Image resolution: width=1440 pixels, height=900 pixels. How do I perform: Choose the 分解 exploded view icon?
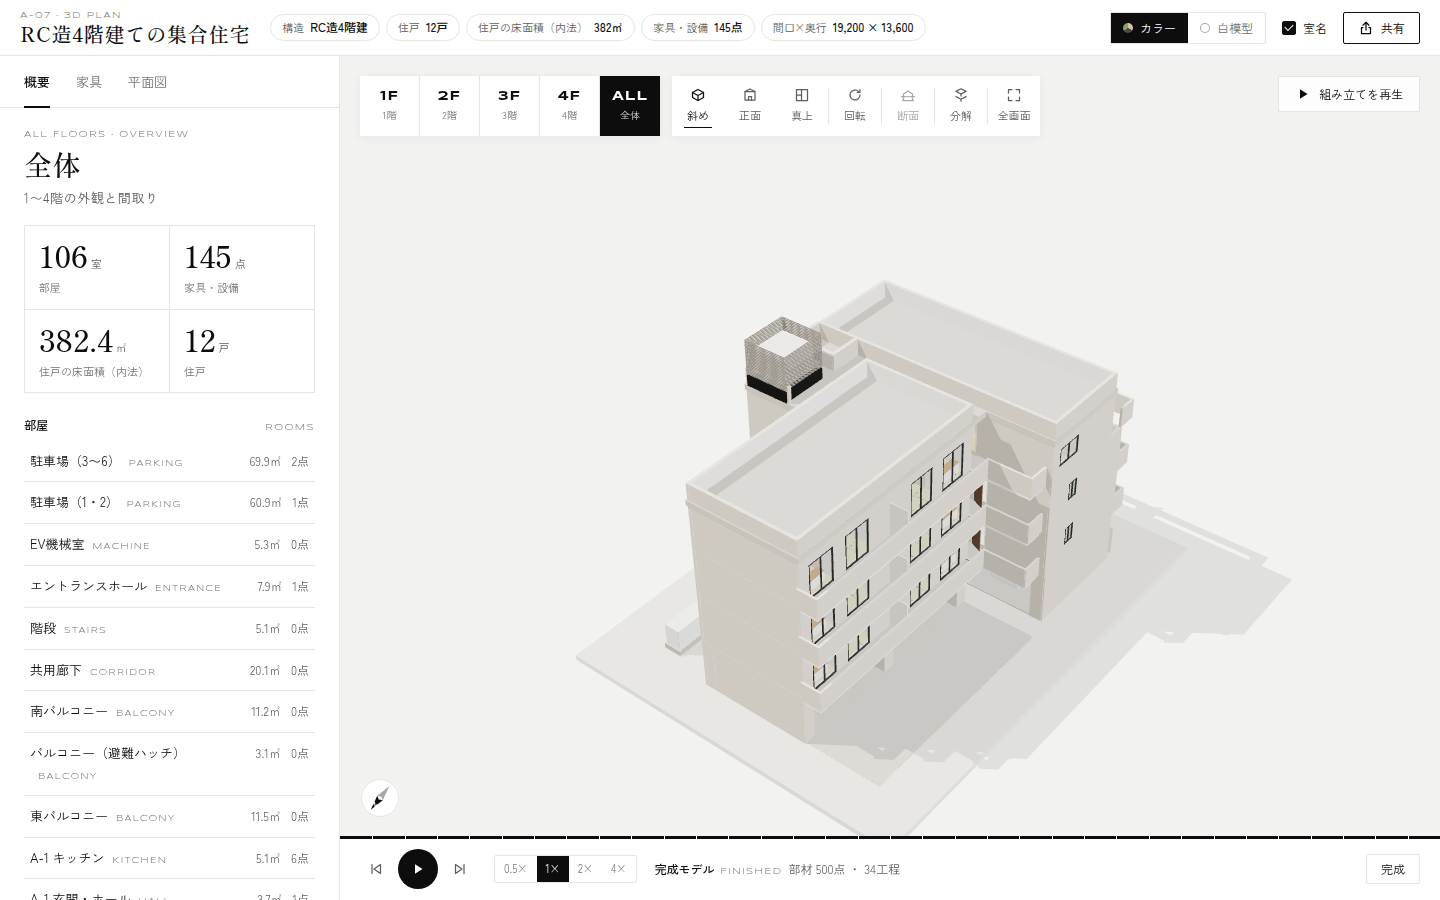(961, 105)
